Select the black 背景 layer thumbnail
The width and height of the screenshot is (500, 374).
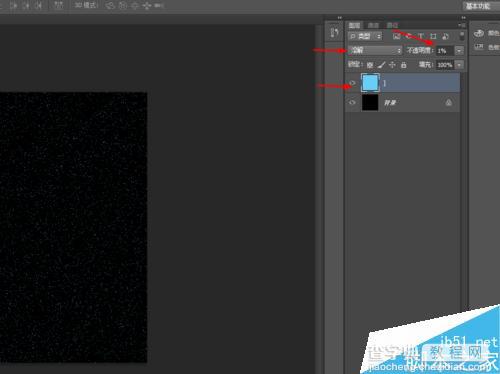(370, 102)
